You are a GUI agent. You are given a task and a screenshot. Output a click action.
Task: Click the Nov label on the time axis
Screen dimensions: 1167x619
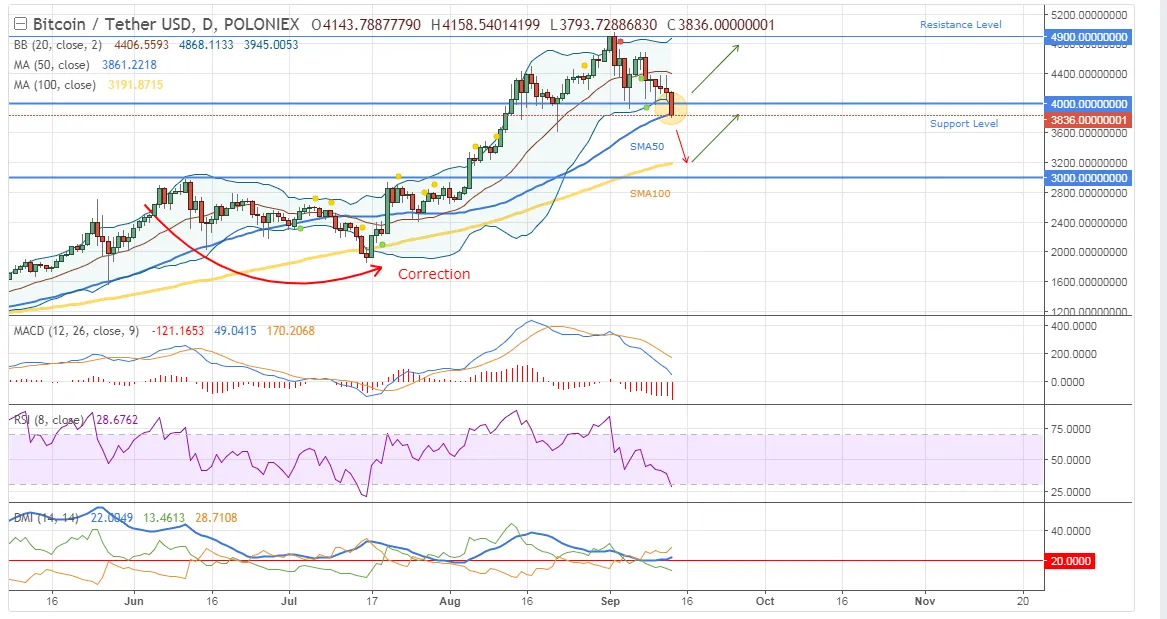(x=924, y=600)
